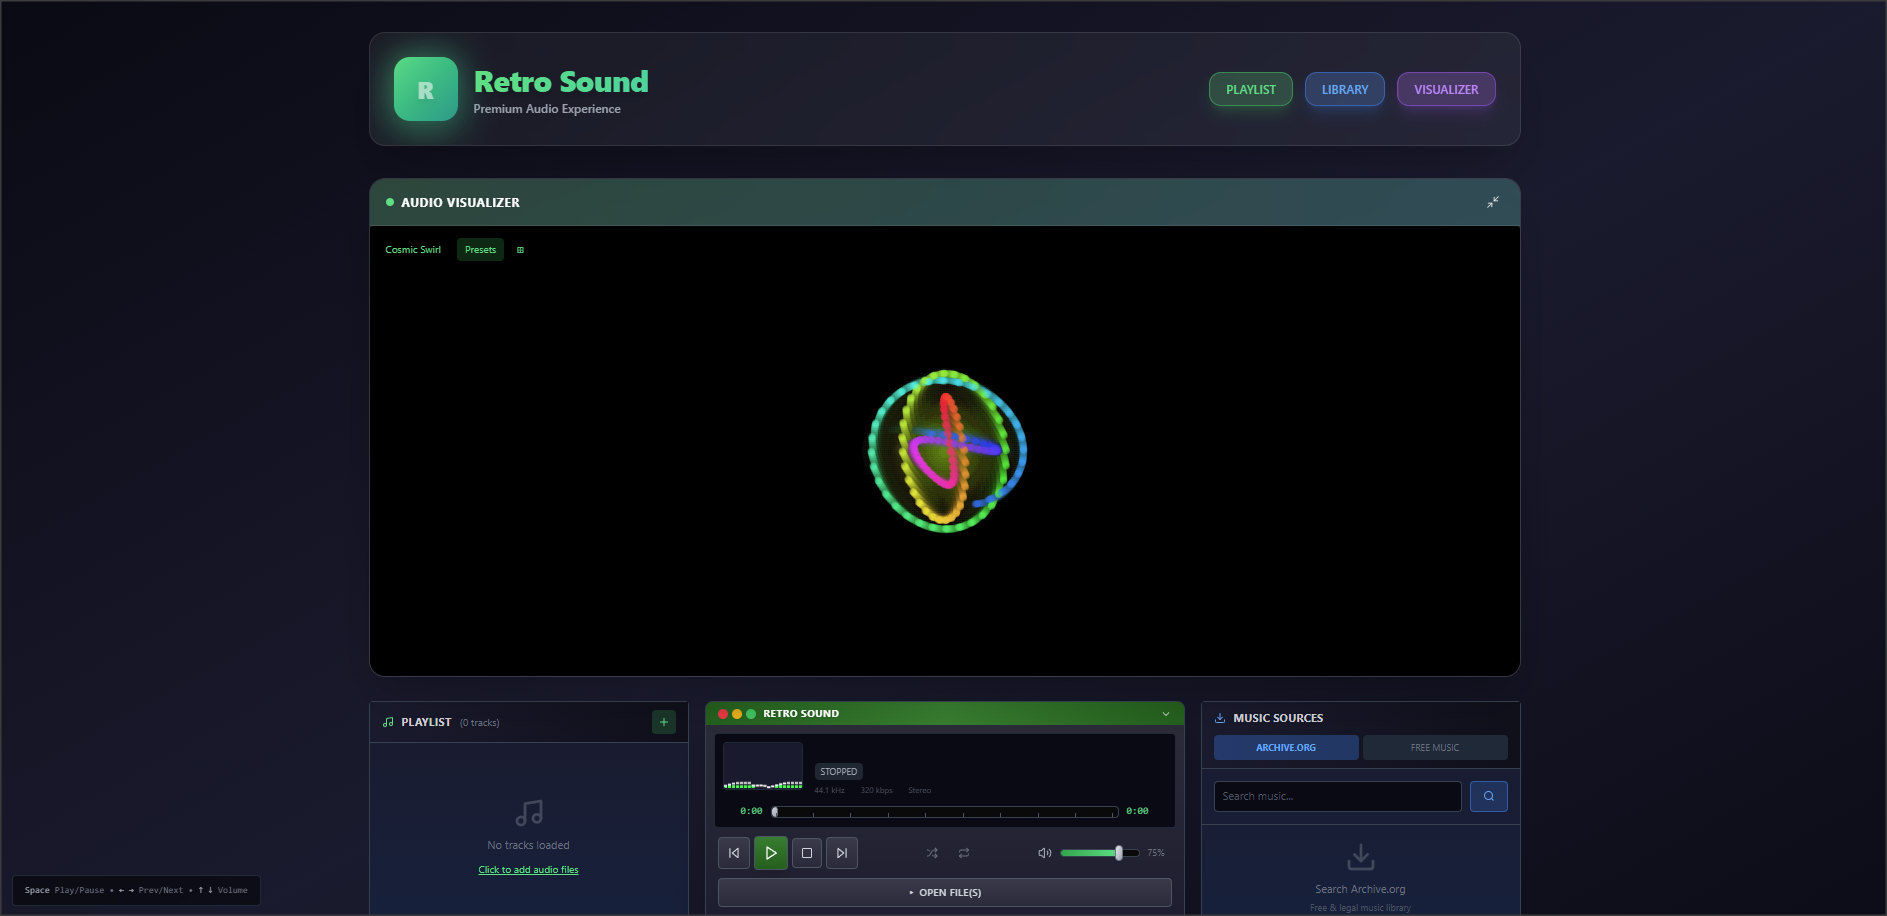Click the search magnifier button
The image size is (1887, 916).
1489,796
